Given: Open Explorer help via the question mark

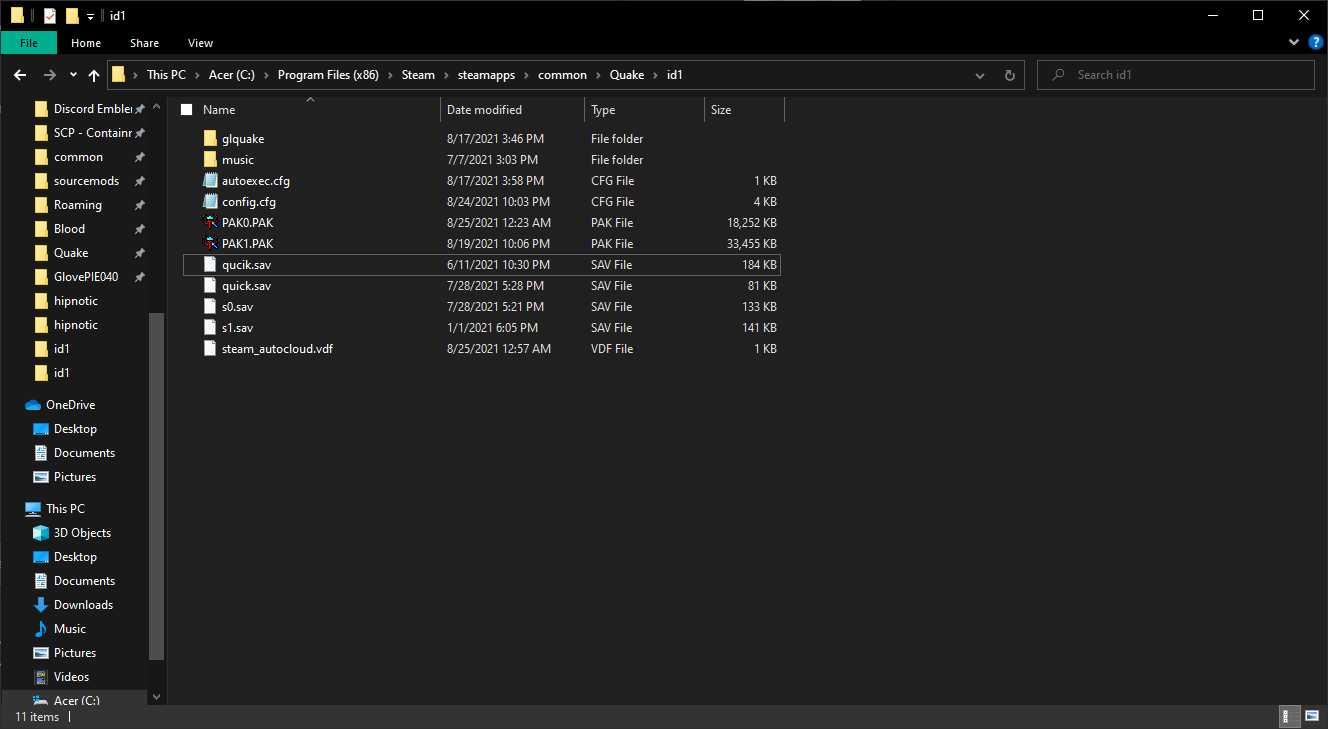Looking at the screenshot, I should pyautogui.click(x=1316, y=43).
